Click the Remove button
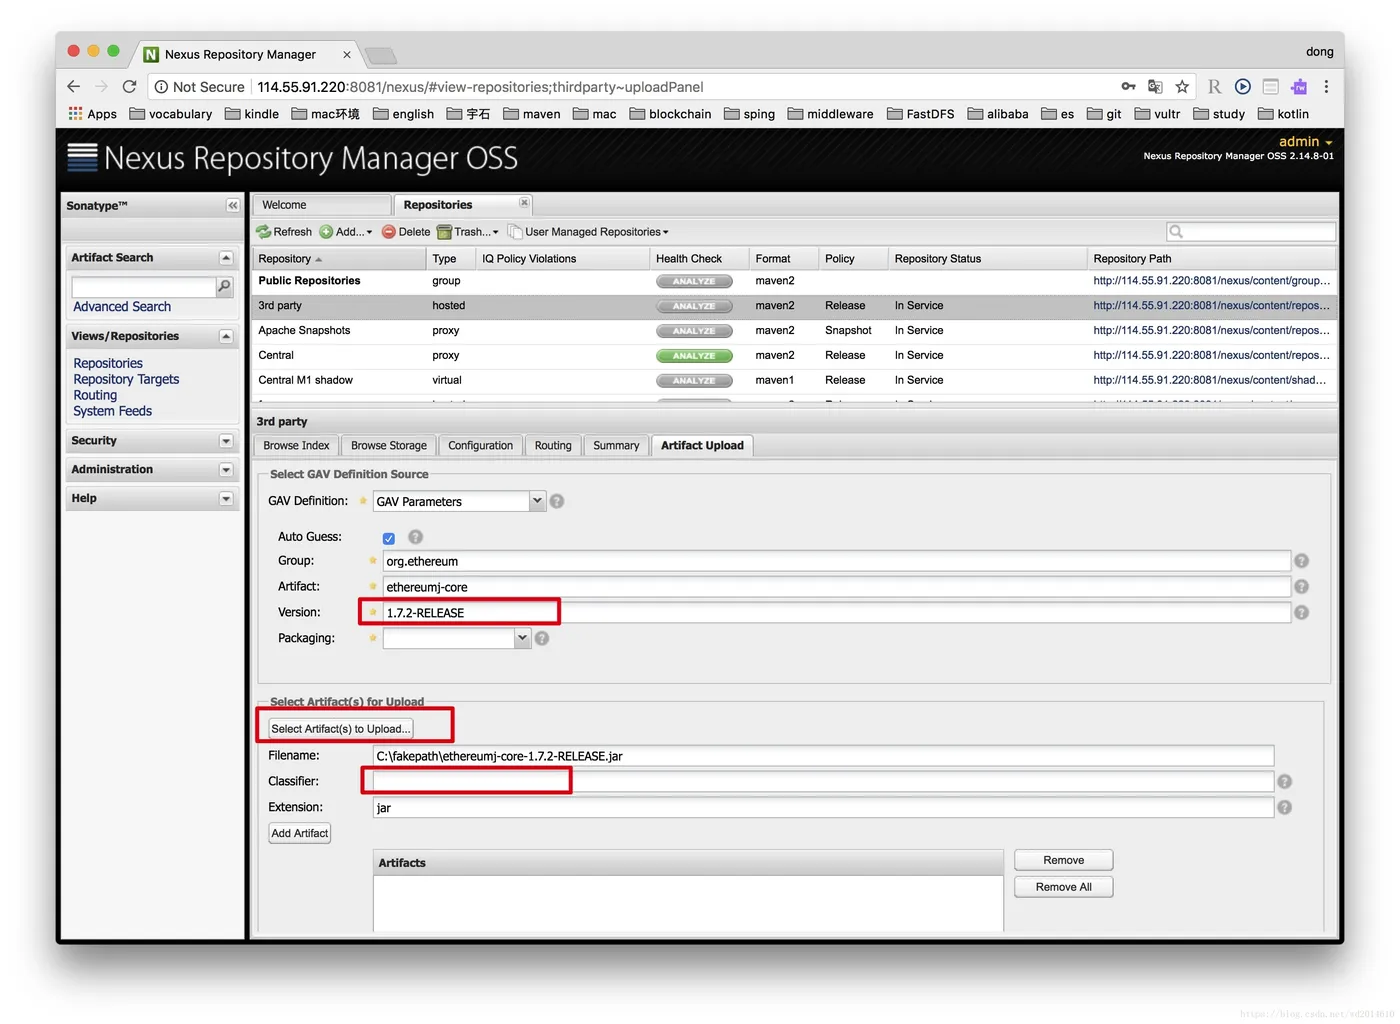 pos(1063,860)
